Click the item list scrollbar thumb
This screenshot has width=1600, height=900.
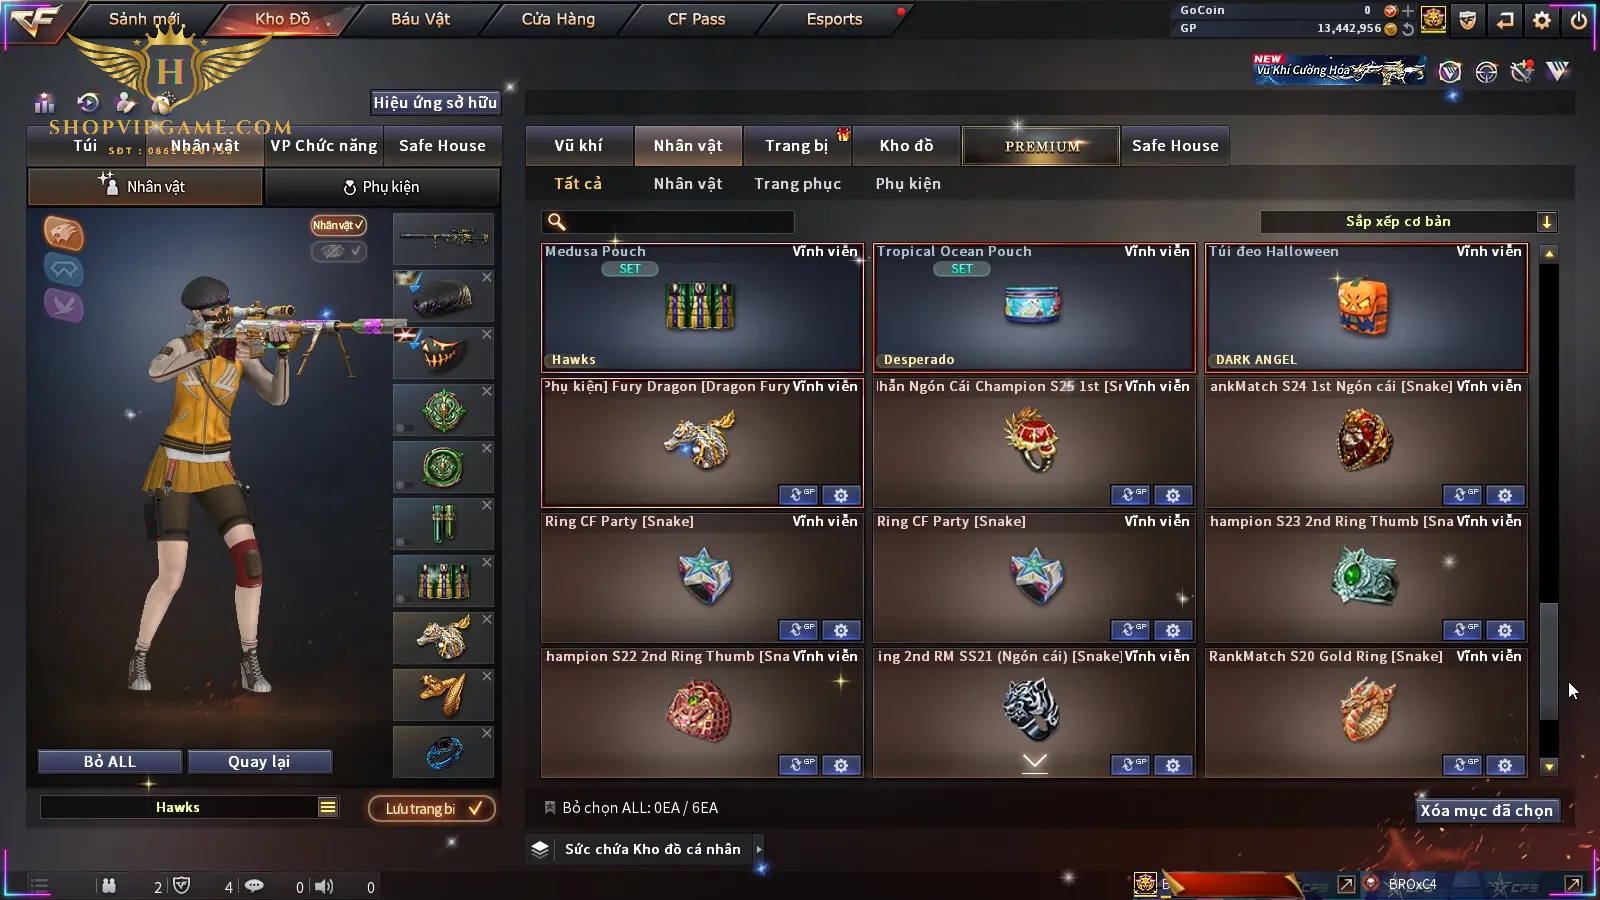pyautogui.click(x=1549, y=661)
